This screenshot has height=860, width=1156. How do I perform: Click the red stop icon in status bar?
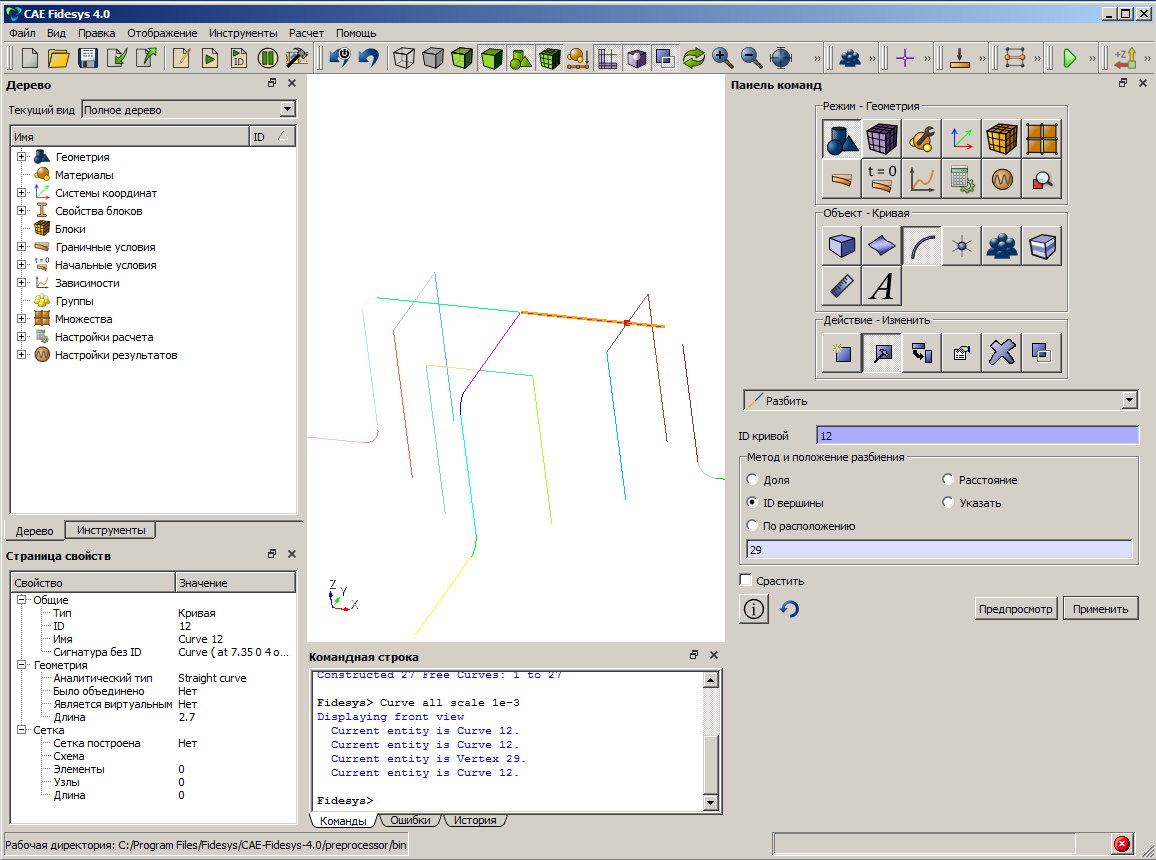coord(1121,844)
